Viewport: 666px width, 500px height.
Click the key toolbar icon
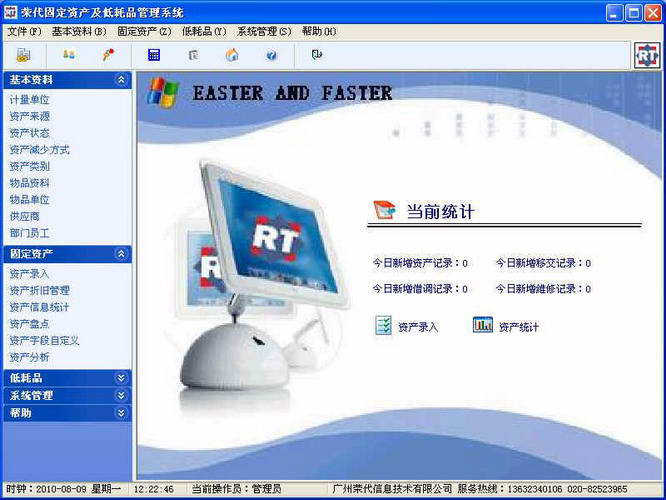(x=108, y=54)
